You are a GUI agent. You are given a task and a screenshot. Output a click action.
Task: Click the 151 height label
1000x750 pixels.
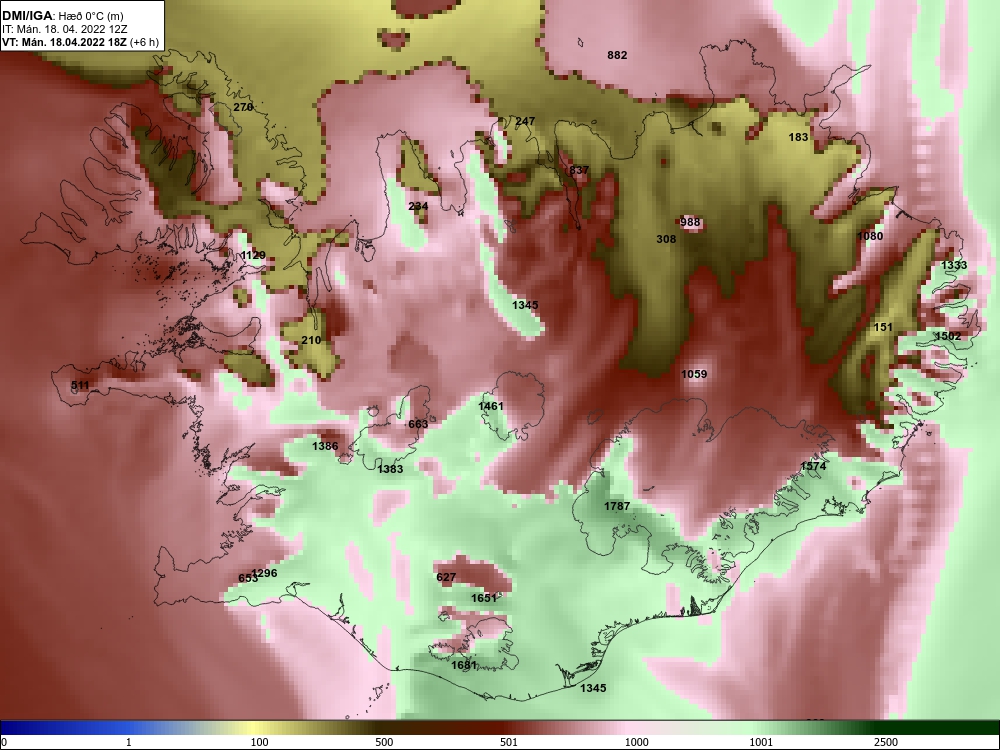coord(883,327)
